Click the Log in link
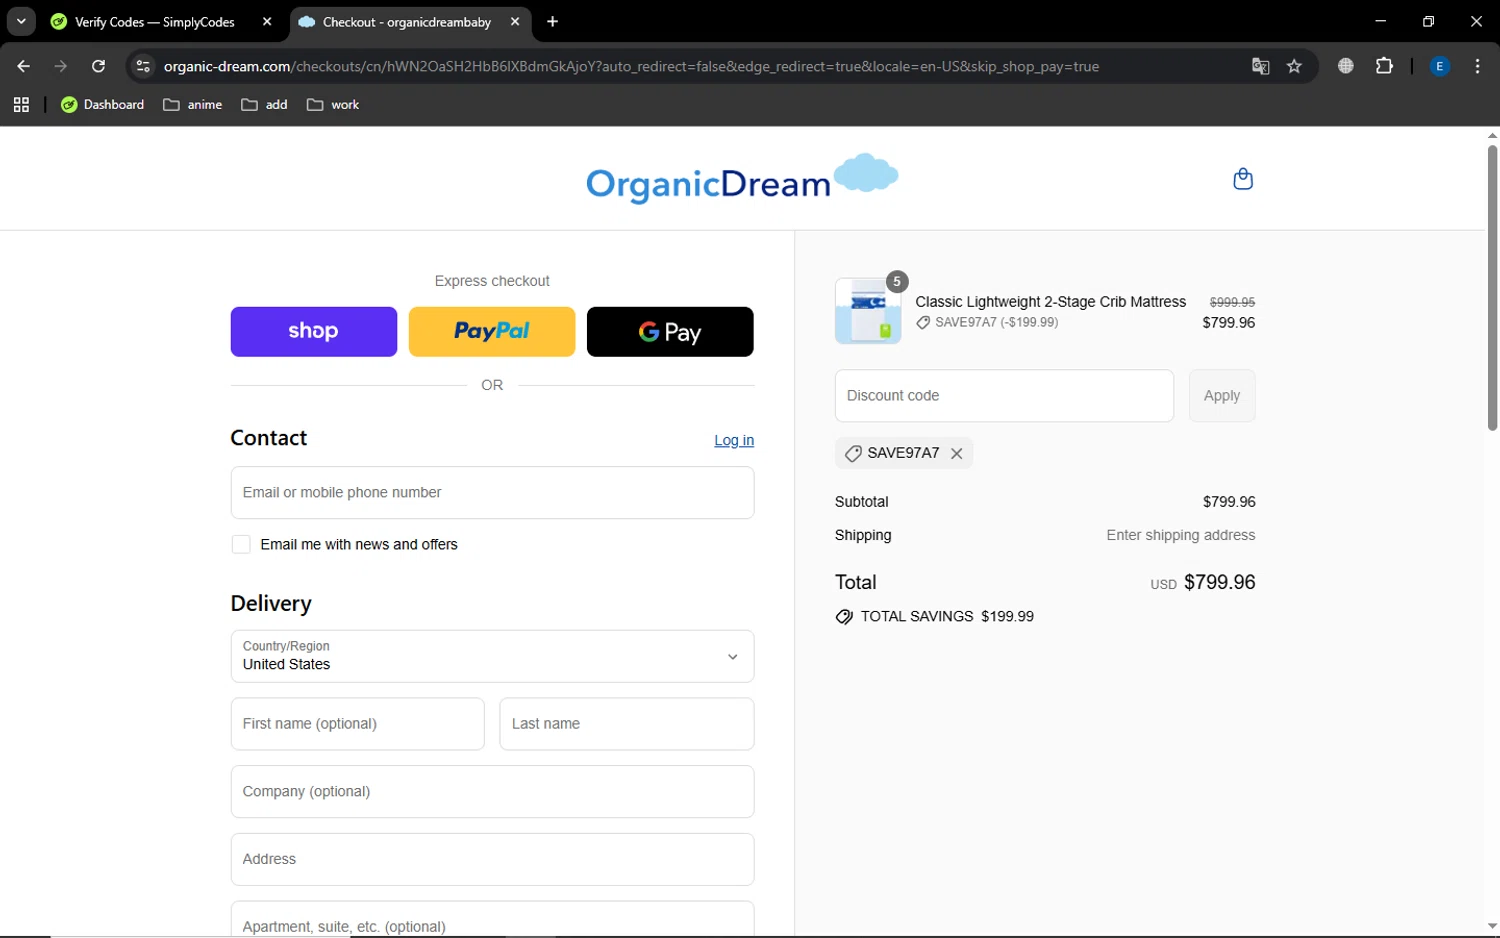Image resolution: width=1500 pixels, height=938 pixels. (734, 440)
